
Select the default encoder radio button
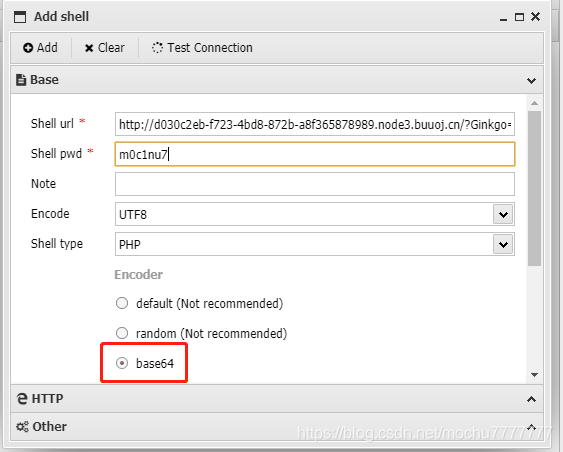pos(122,303)
